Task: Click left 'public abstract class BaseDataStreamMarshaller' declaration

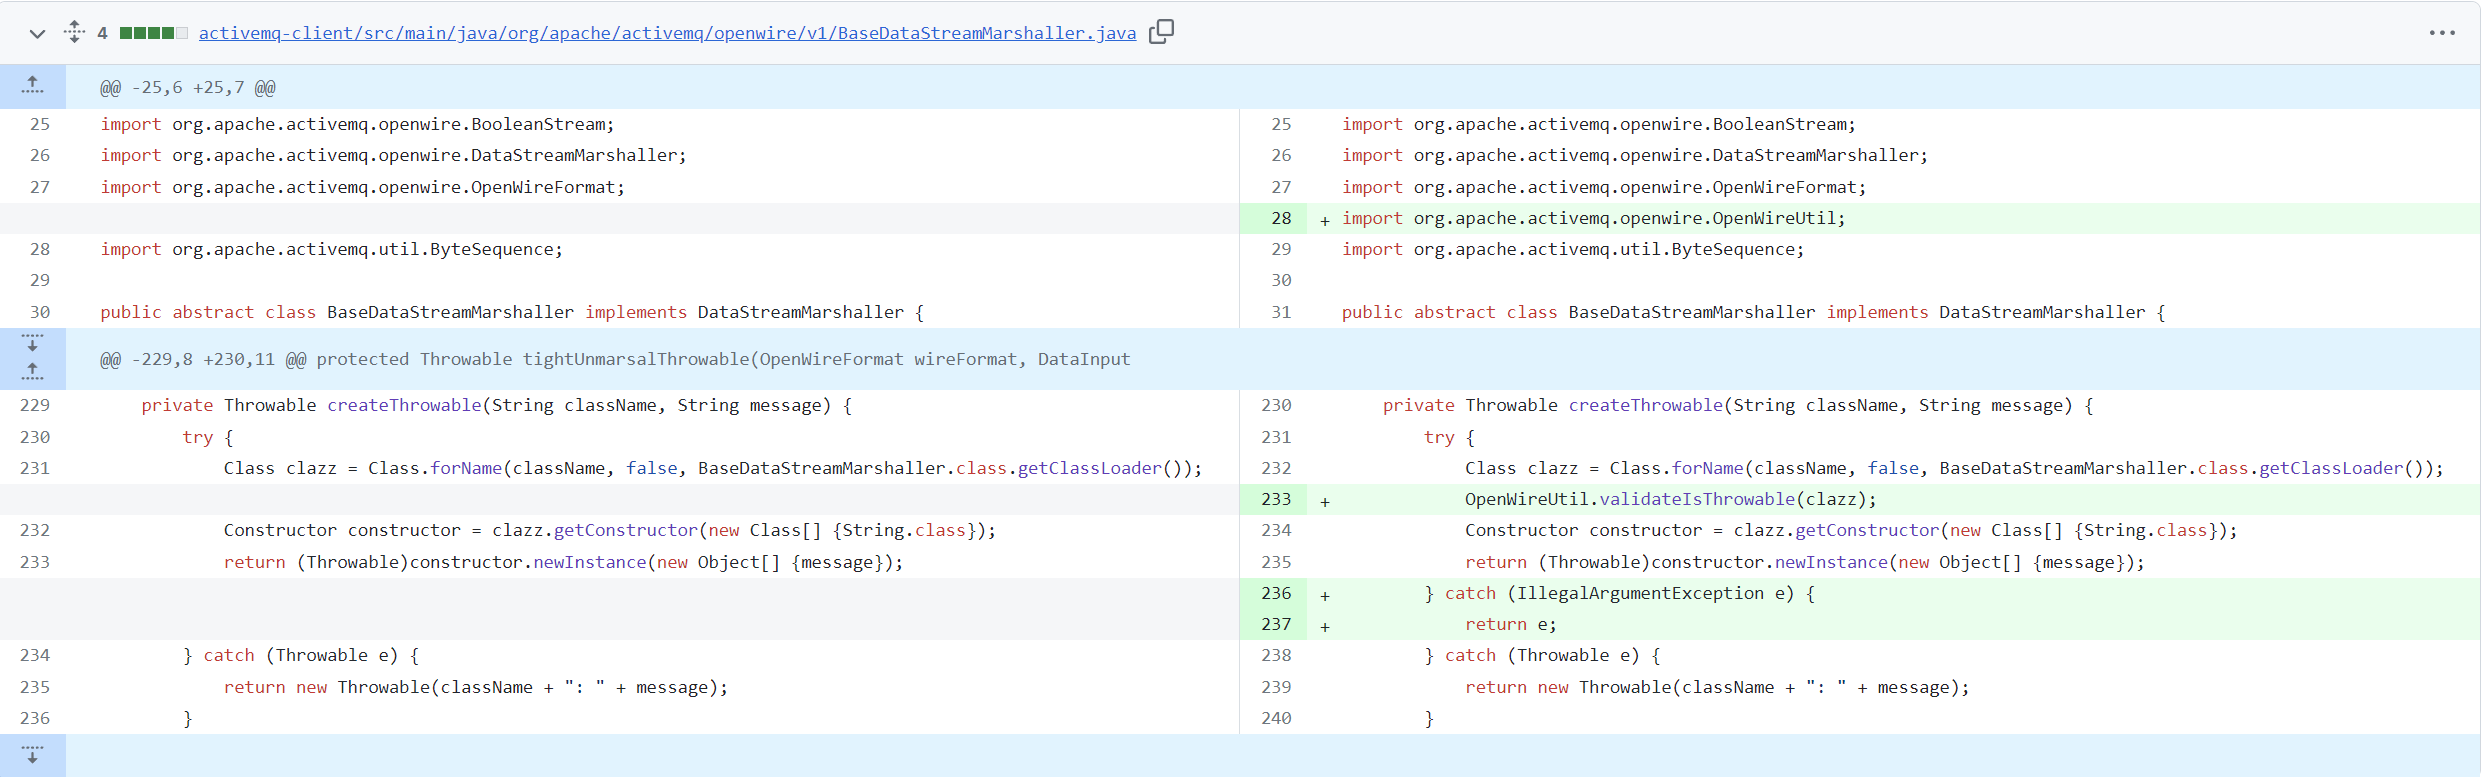Action: pos(511,312)
